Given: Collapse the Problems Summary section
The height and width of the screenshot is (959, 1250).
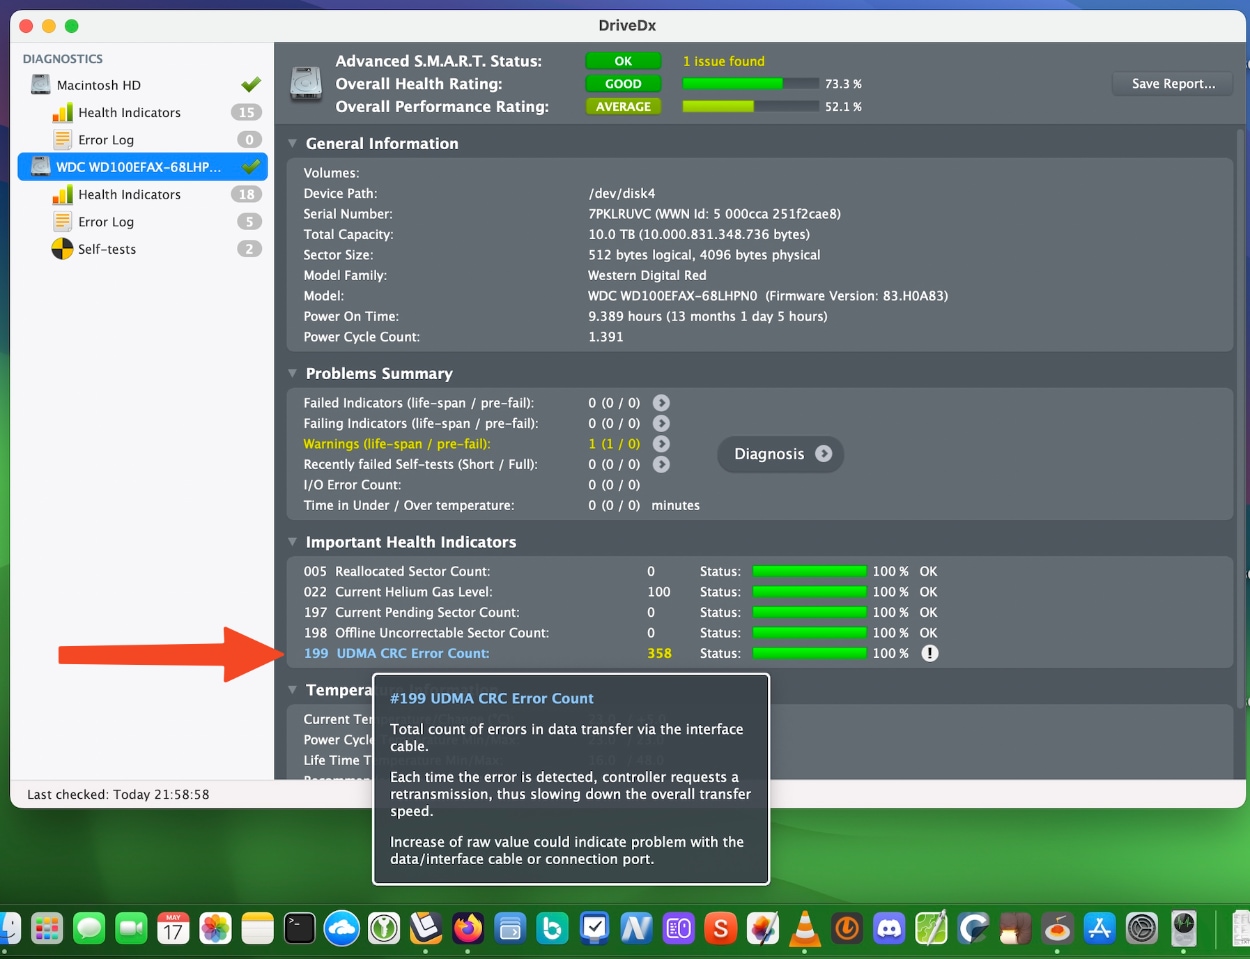Looking at the screenshot, I should pyautogui.click(x=293, y=373).
